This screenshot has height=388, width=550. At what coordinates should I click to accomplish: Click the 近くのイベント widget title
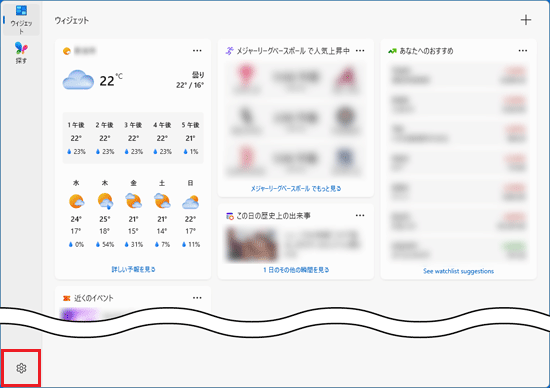(93, 298)
